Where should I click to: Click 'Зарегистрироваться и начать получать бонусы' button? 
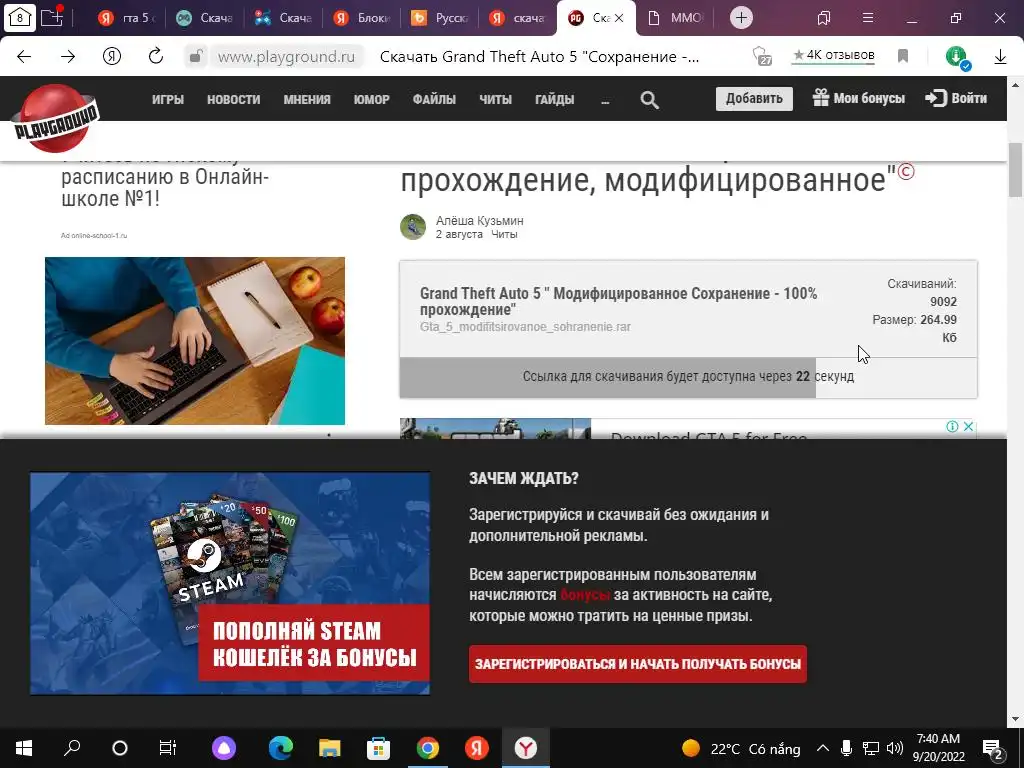(x=637, y=664)
